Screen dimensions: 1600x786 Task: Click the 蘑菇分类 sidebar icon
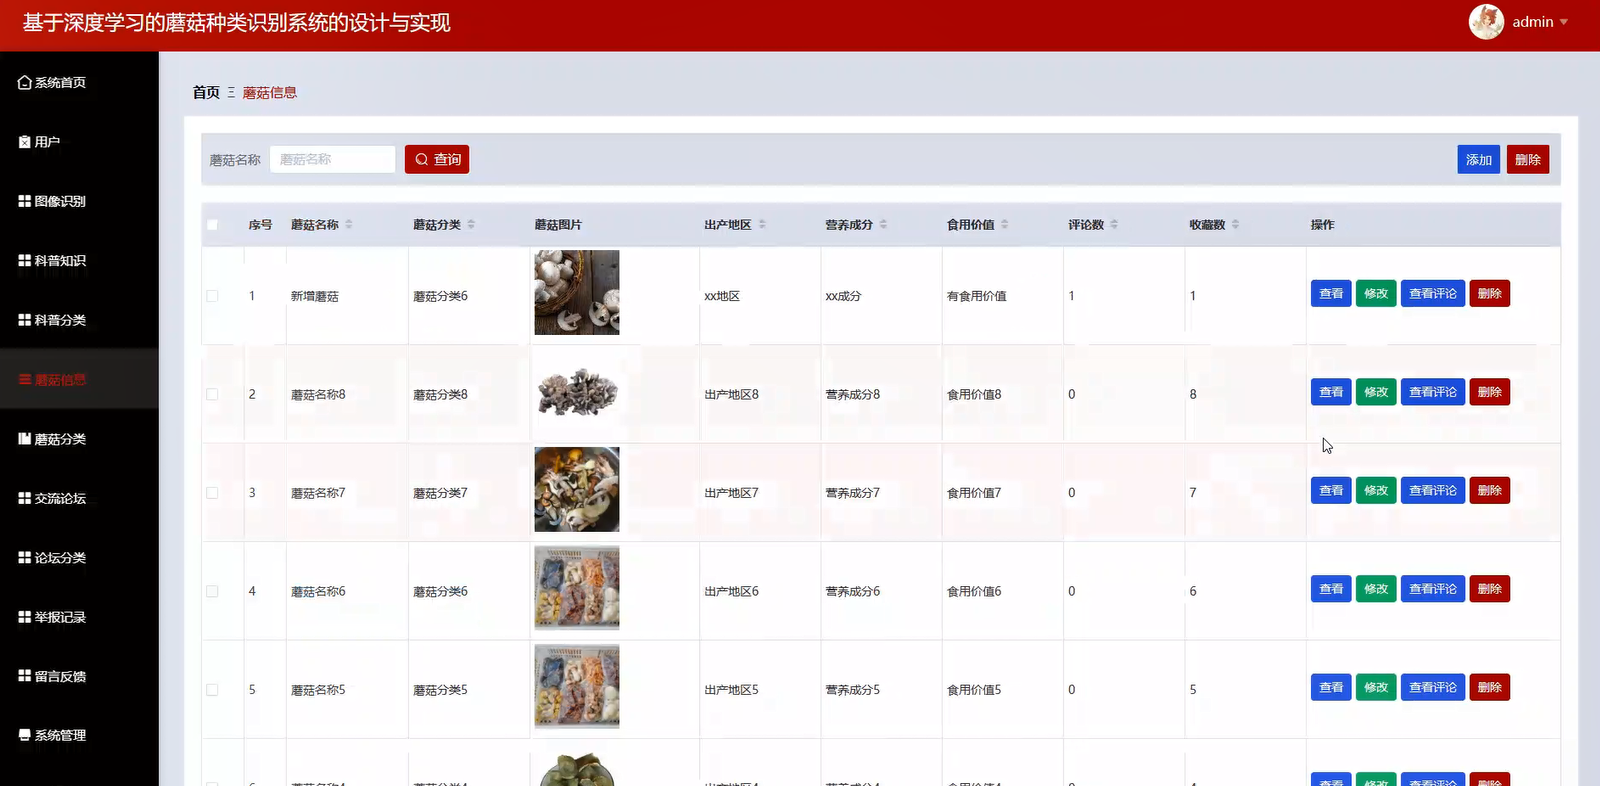click(x=25, y=438)
